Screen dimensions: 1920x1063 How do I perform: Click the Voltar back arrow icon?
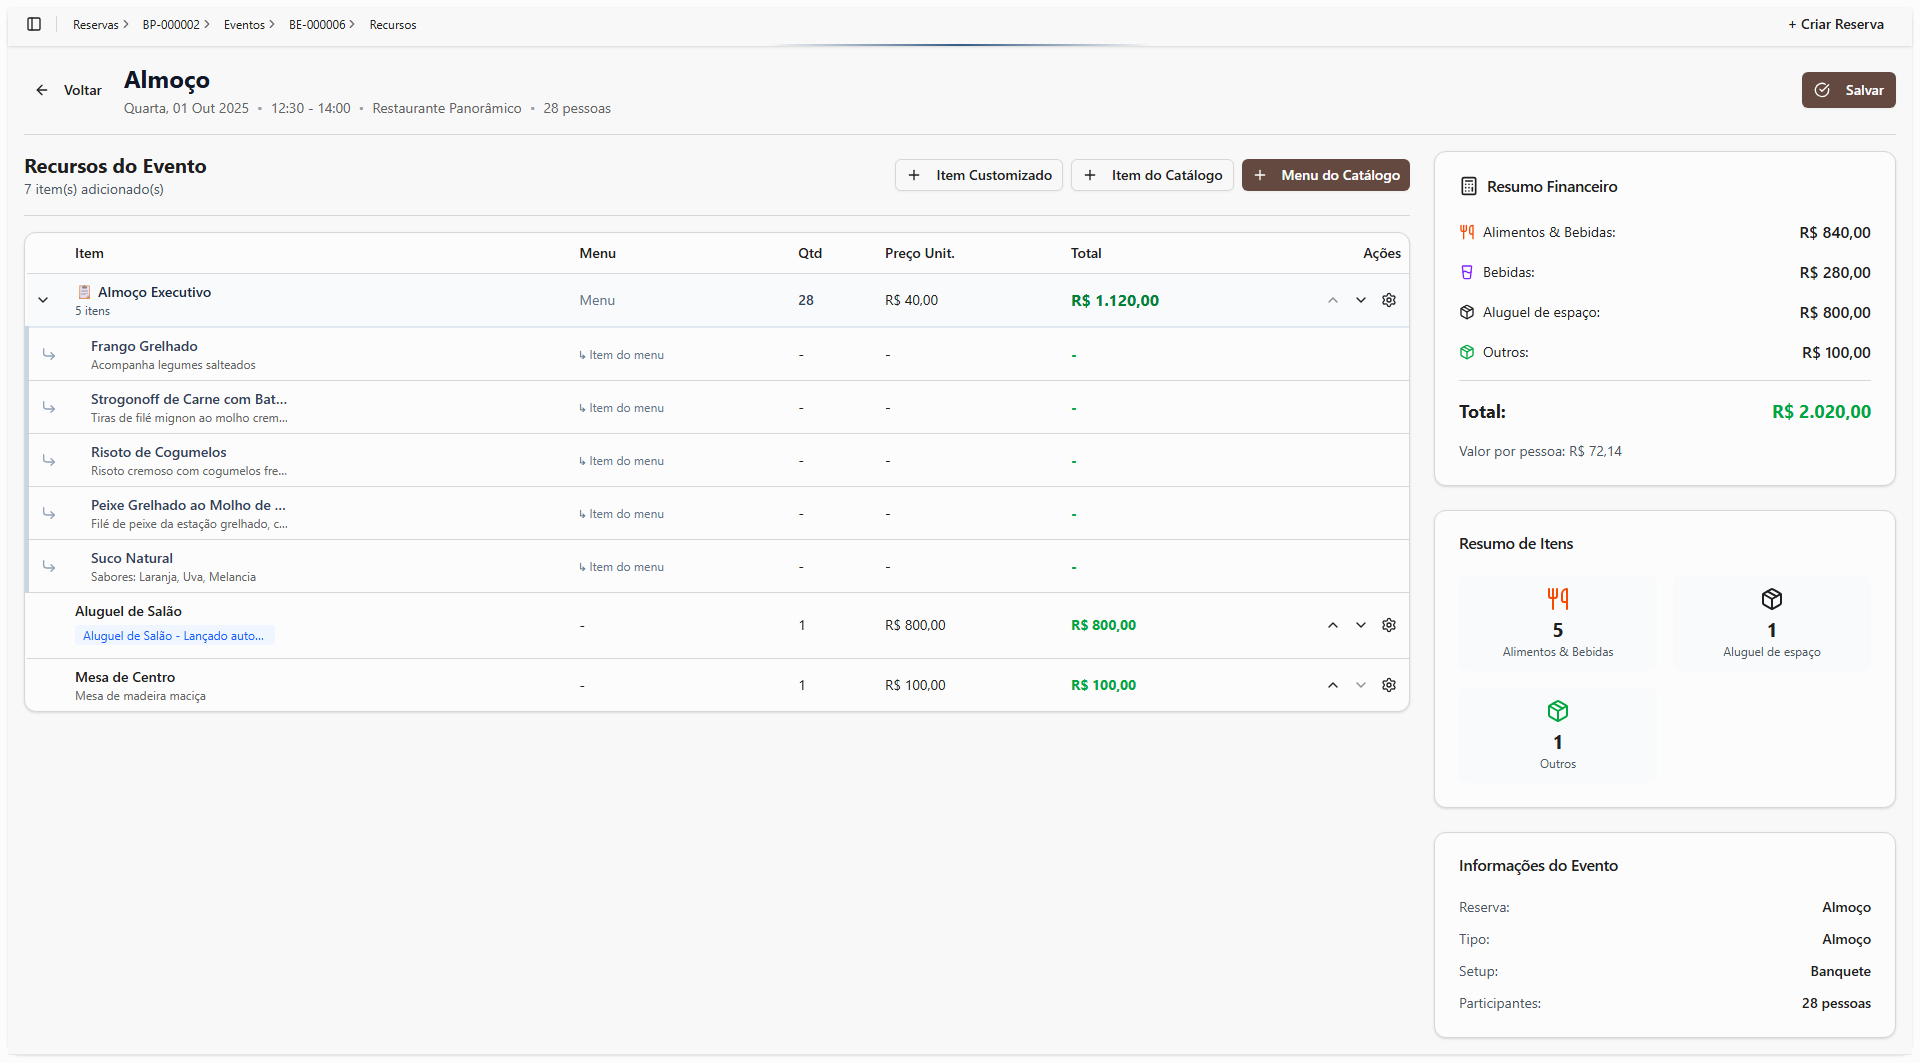click(x=42, y=90)
